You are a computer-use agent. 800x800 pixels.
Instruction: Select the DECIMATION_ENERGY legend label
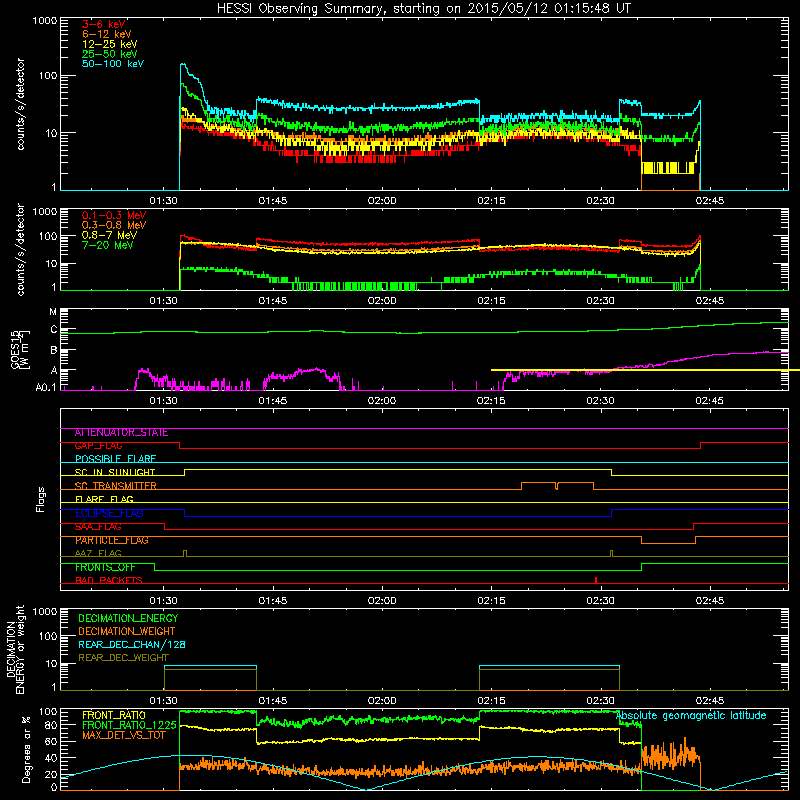click(128, 618)
